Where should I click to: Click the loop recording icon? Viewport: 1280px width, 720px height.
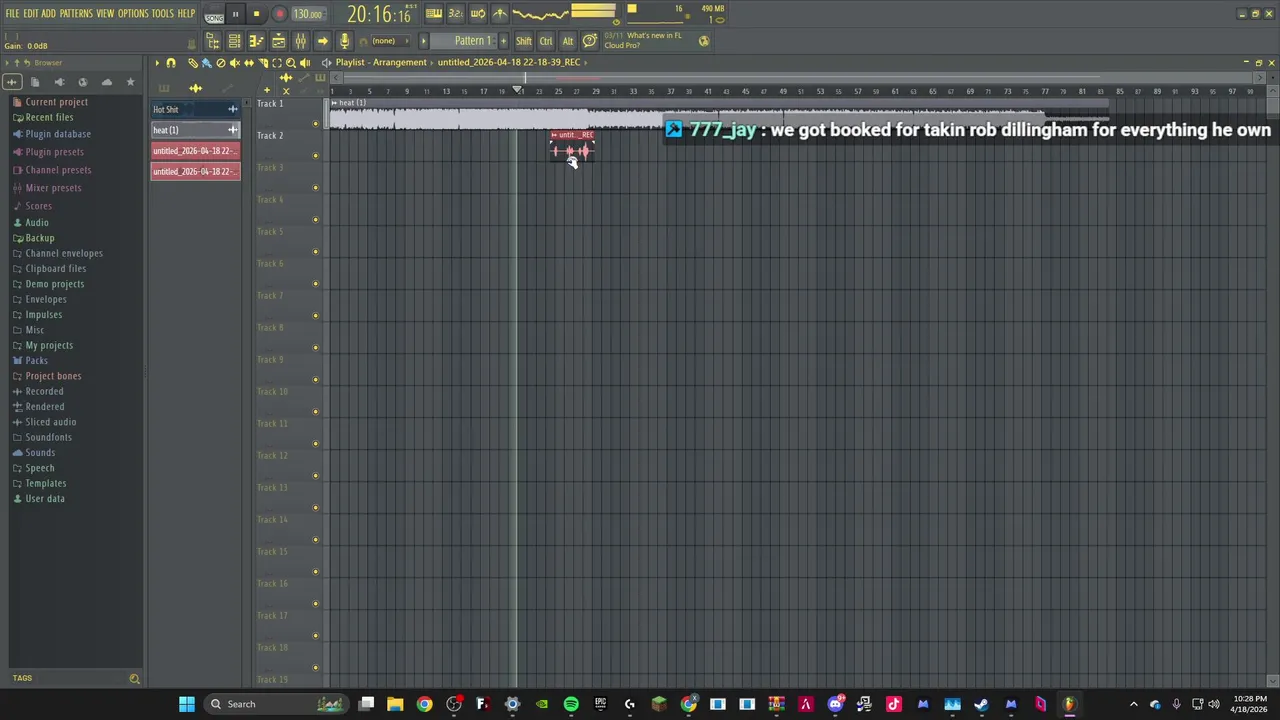tap(478, 14)
